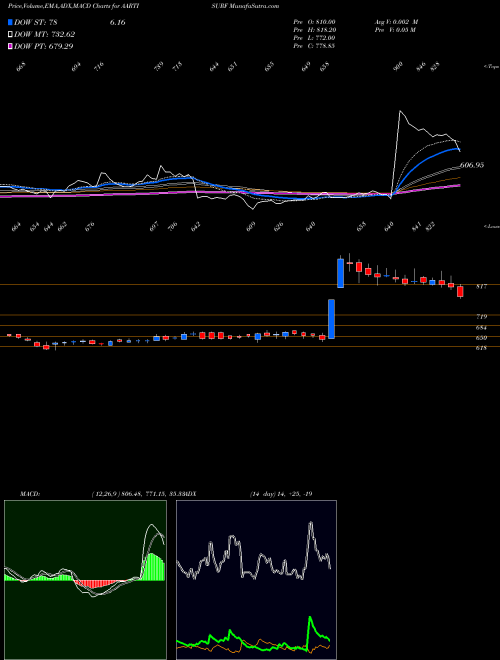Click the white DOW MT legend swatch
This screenshot has height=660, width=500.
11,35
